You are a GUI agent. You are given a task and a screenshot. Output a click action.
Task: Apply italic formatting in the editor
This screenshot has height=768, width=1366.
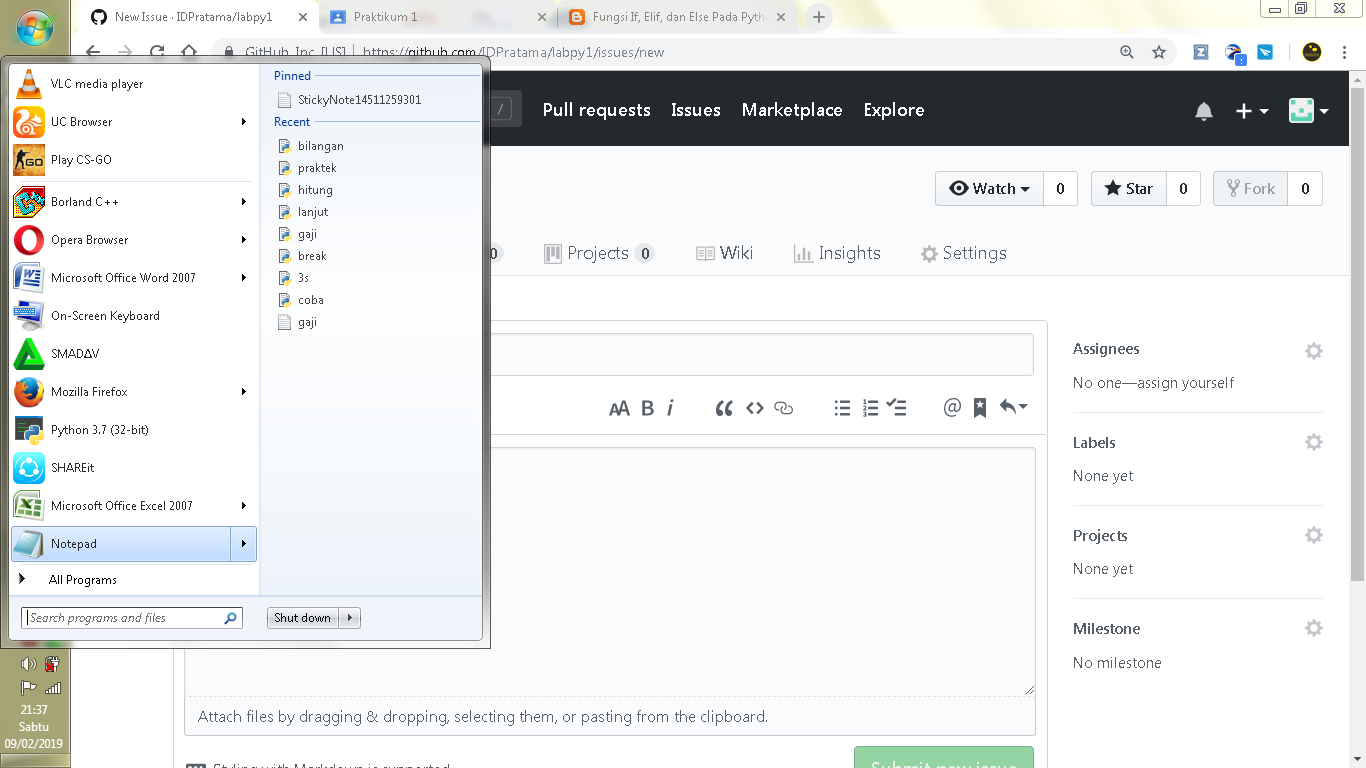point(670,407)
